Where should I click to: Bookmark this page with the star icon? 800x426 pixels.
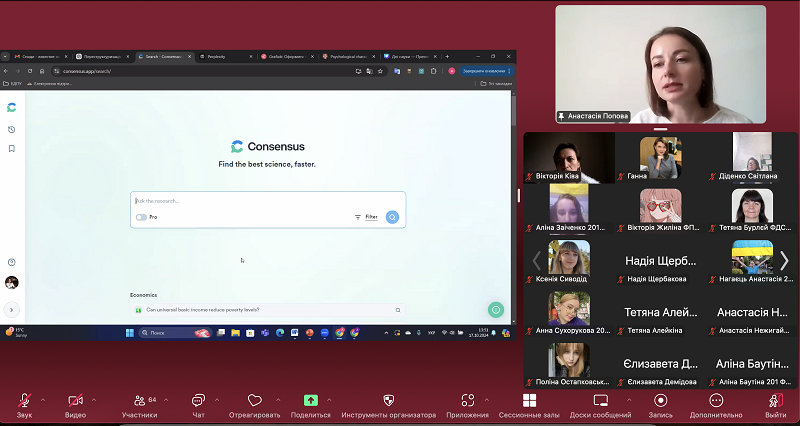click(380, 71)
